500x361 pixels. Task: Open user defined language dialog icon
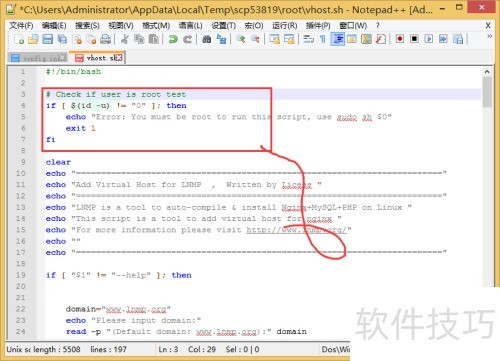[352, 39]
